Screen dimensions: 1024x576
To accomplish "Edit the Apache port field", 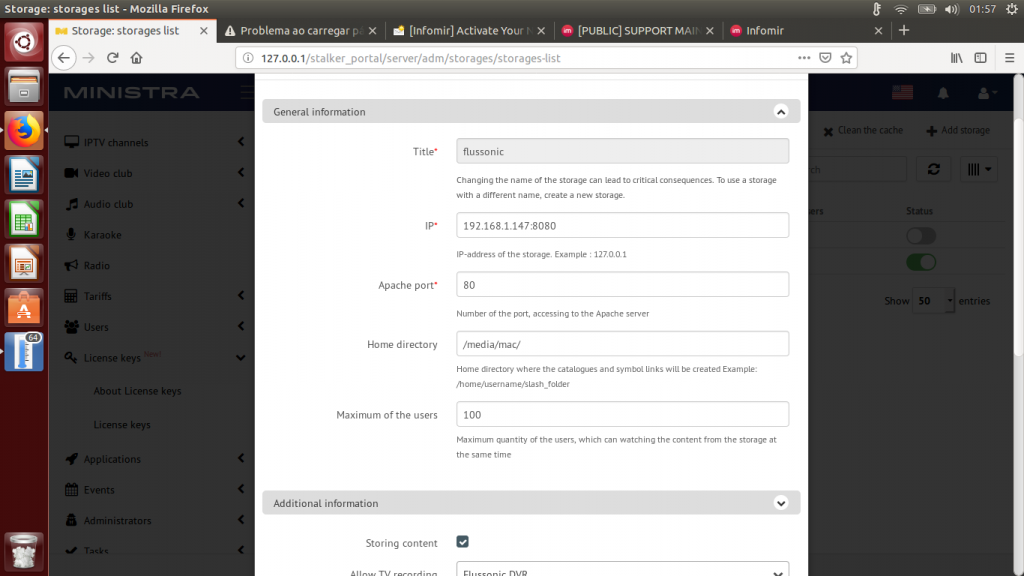I will click(622, 285).
